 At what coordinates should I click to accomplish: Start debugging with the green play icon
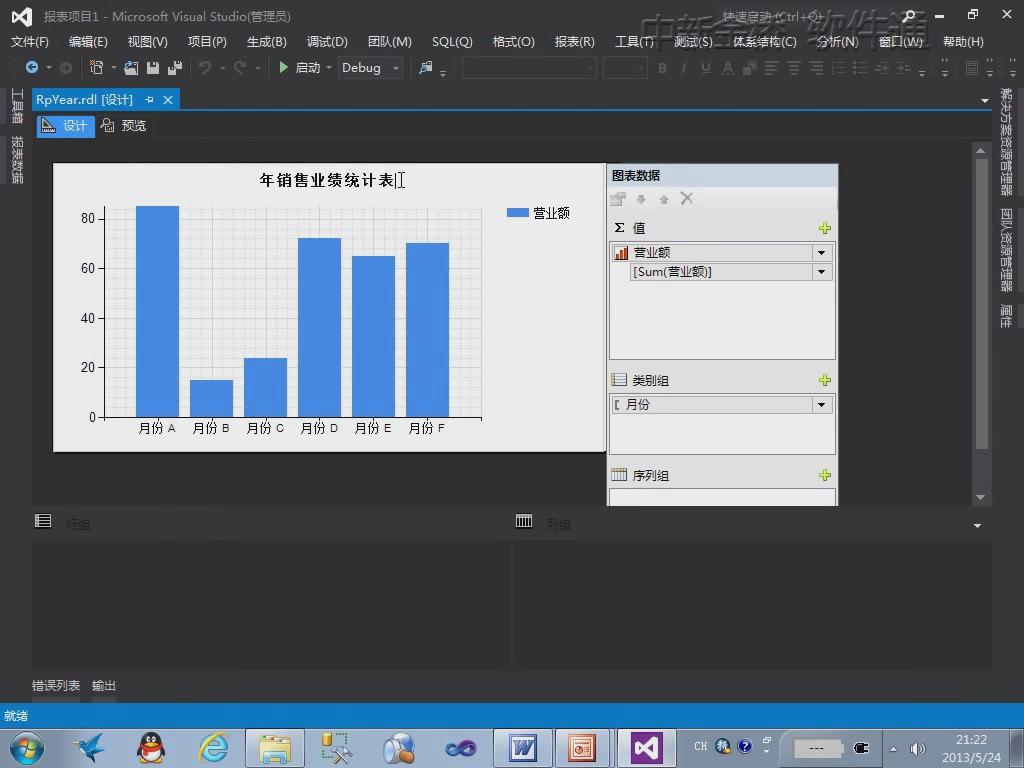click(x=283, y=67)
